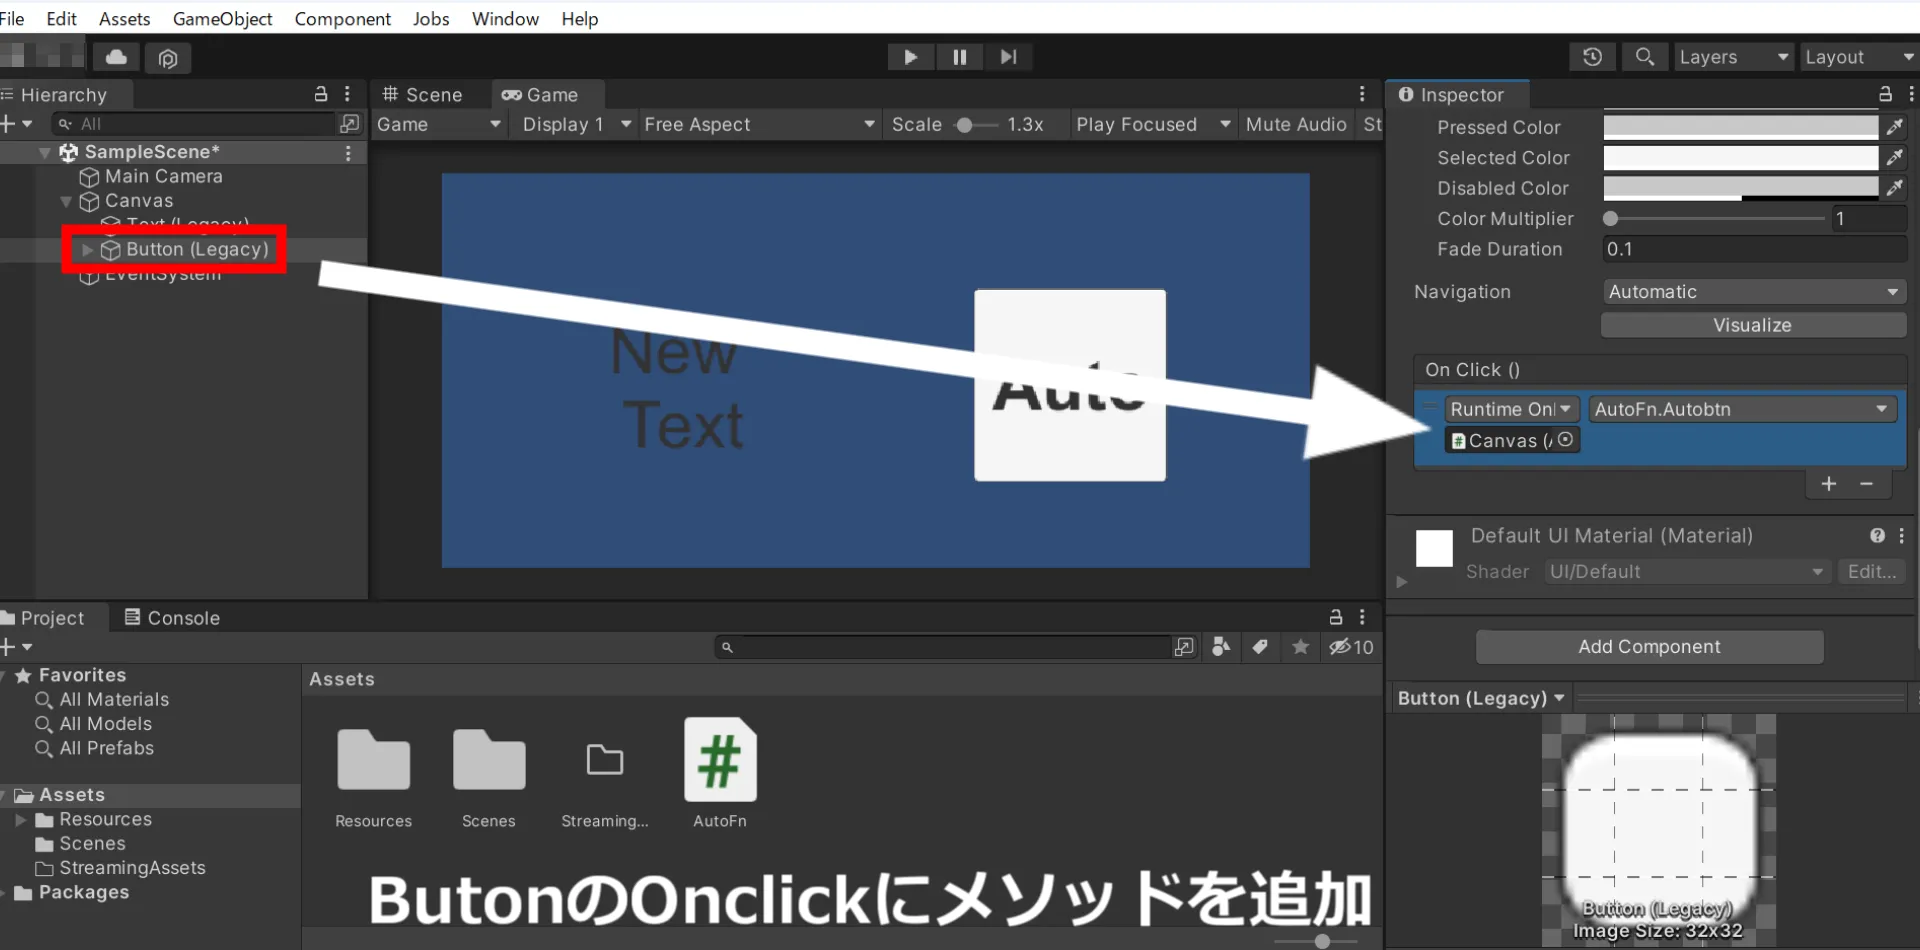Screen dimensions: 1920x950
Task: Open Default UI Material help icon
Action: [1877, 536]
